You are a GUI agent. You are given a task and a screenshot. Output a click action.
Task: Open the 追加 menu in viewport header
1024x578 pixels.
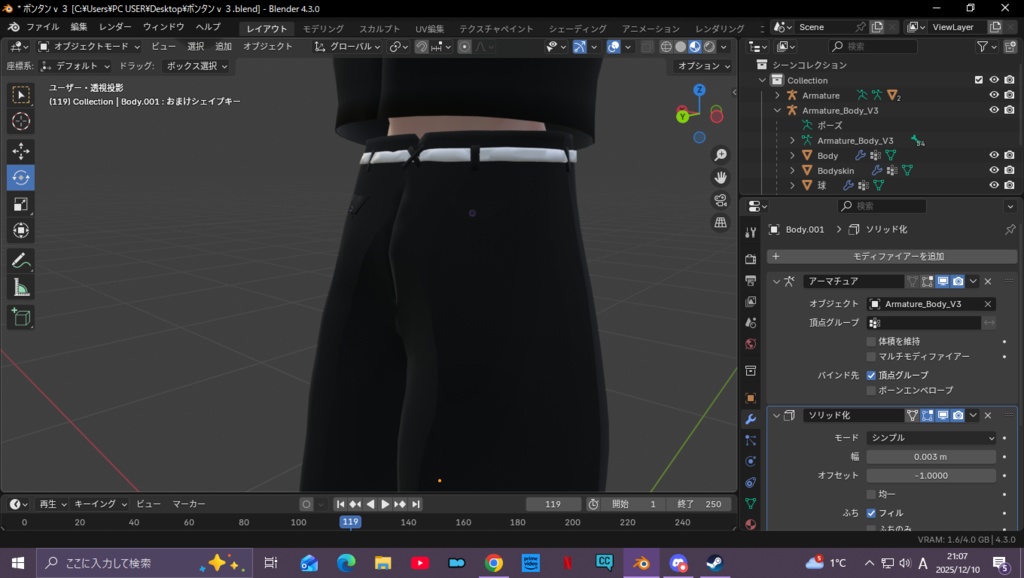click(223, 46)
